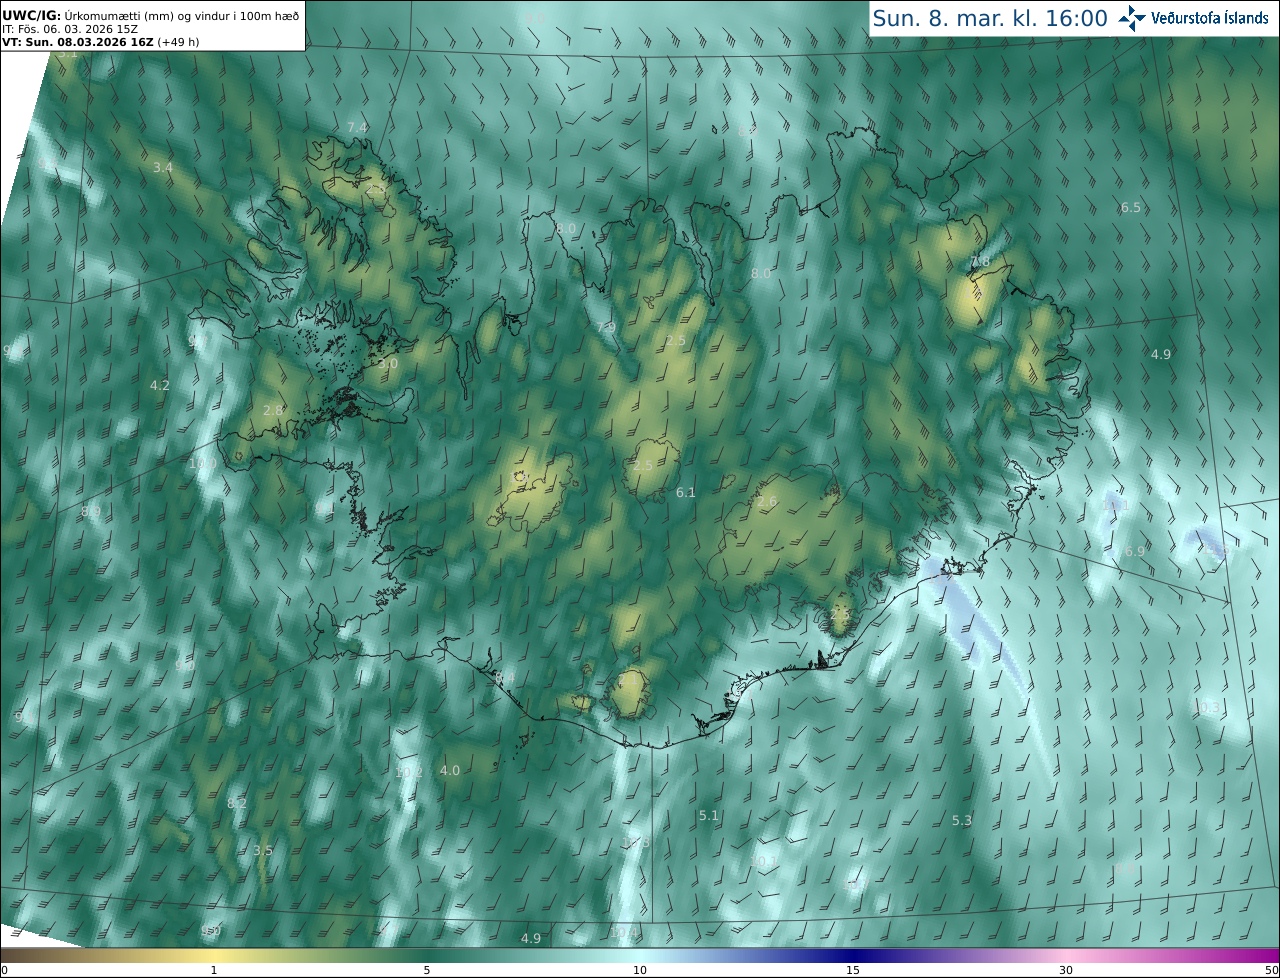Click the map value 7.9
1280x978 pixels.
click(606, 328)
